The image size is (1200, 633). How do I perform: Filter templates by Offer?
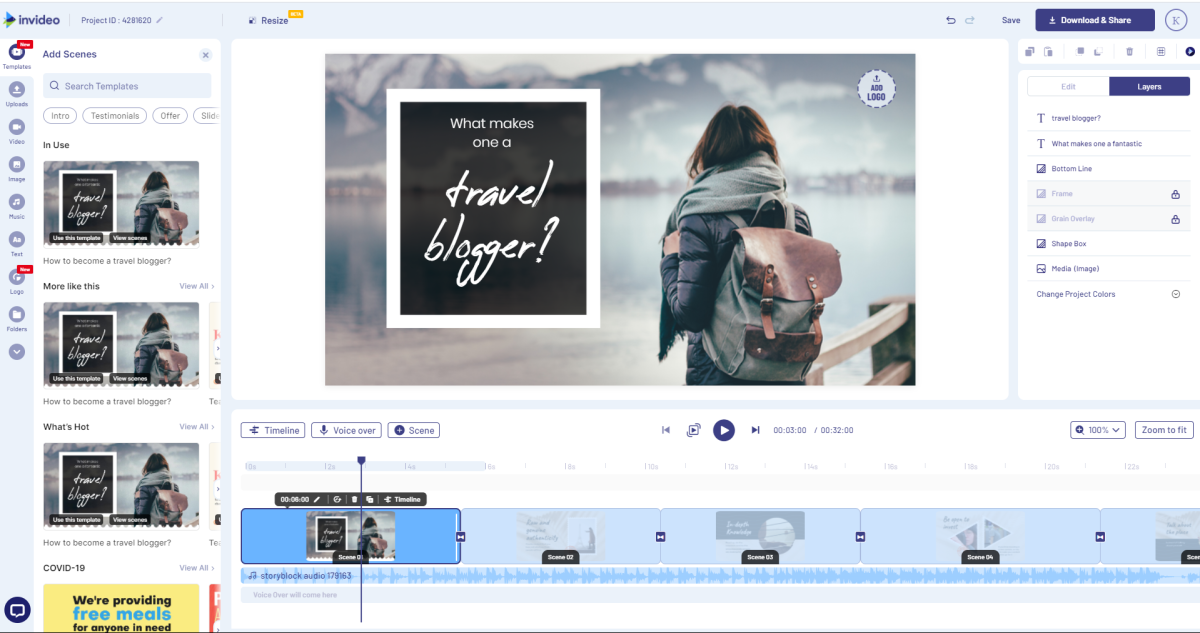pyautogui.click(x=170, y=116)
